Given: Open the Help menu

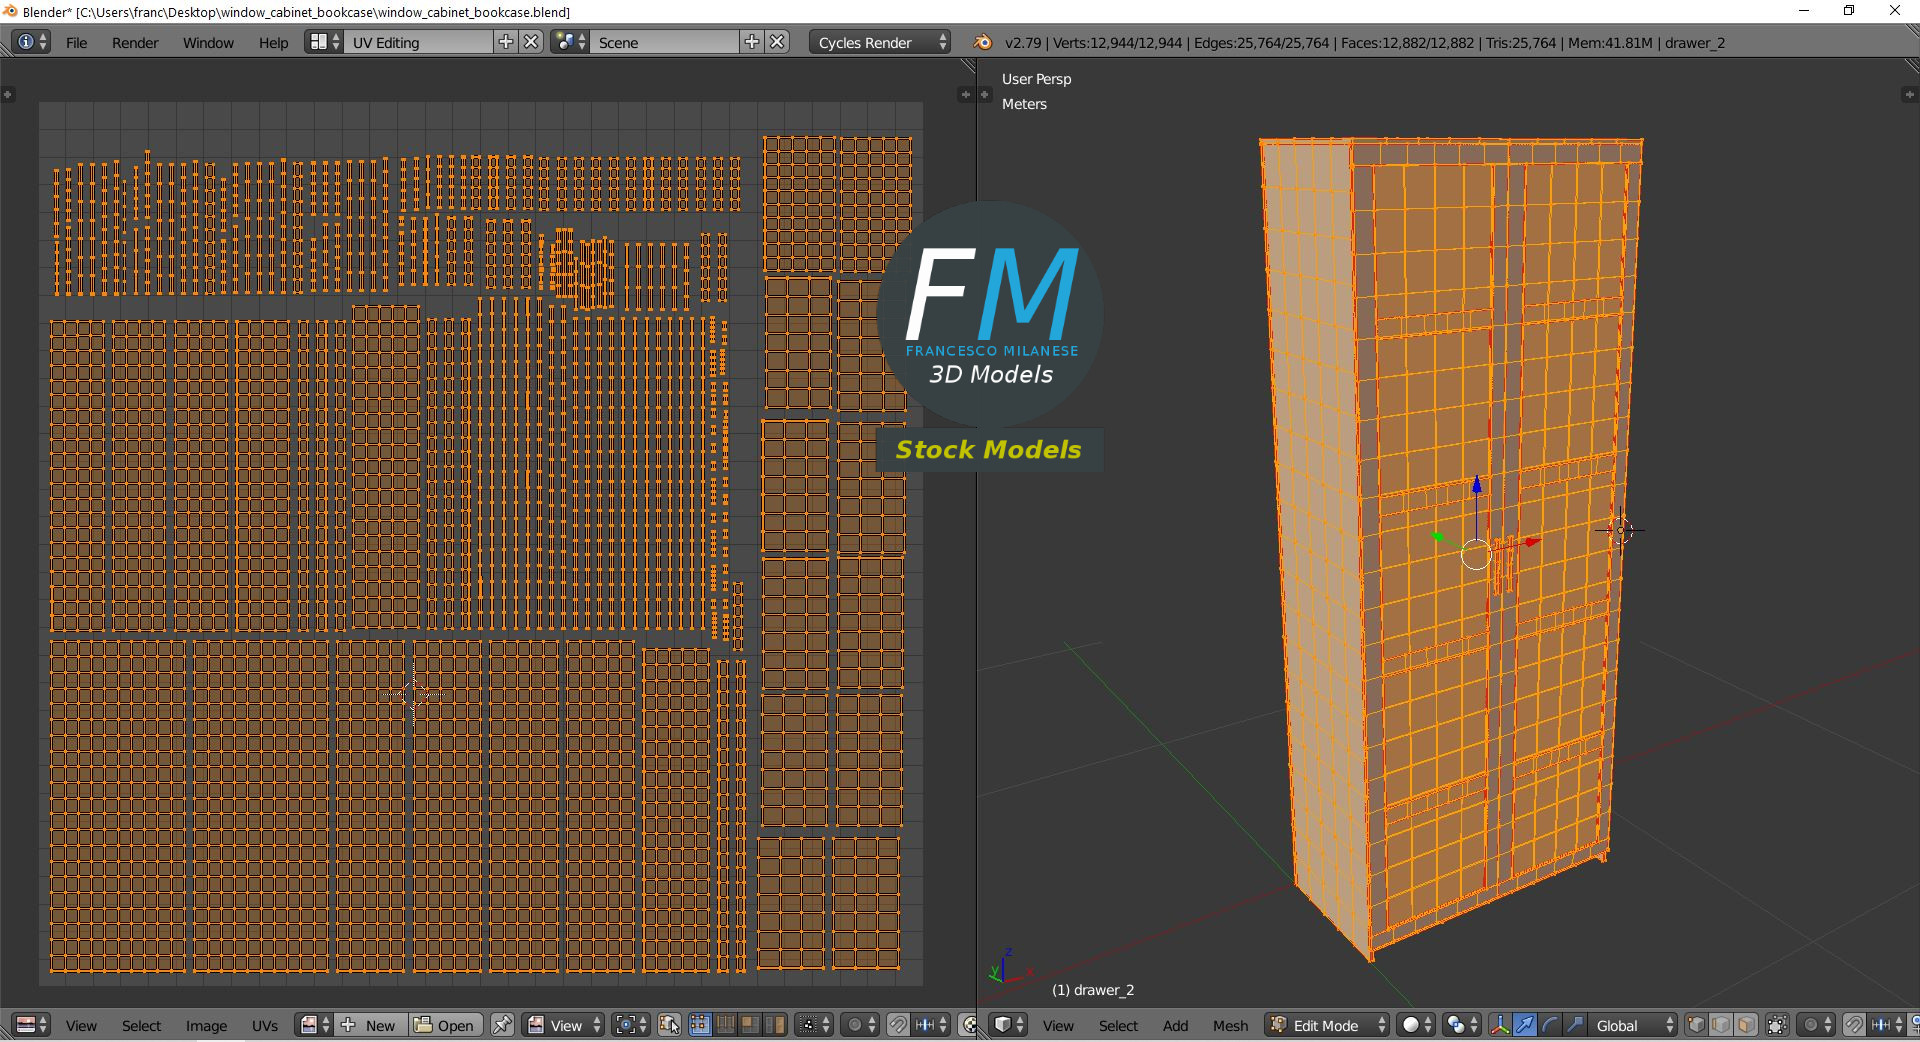Looking at the screenshot, I should (273, 43).
